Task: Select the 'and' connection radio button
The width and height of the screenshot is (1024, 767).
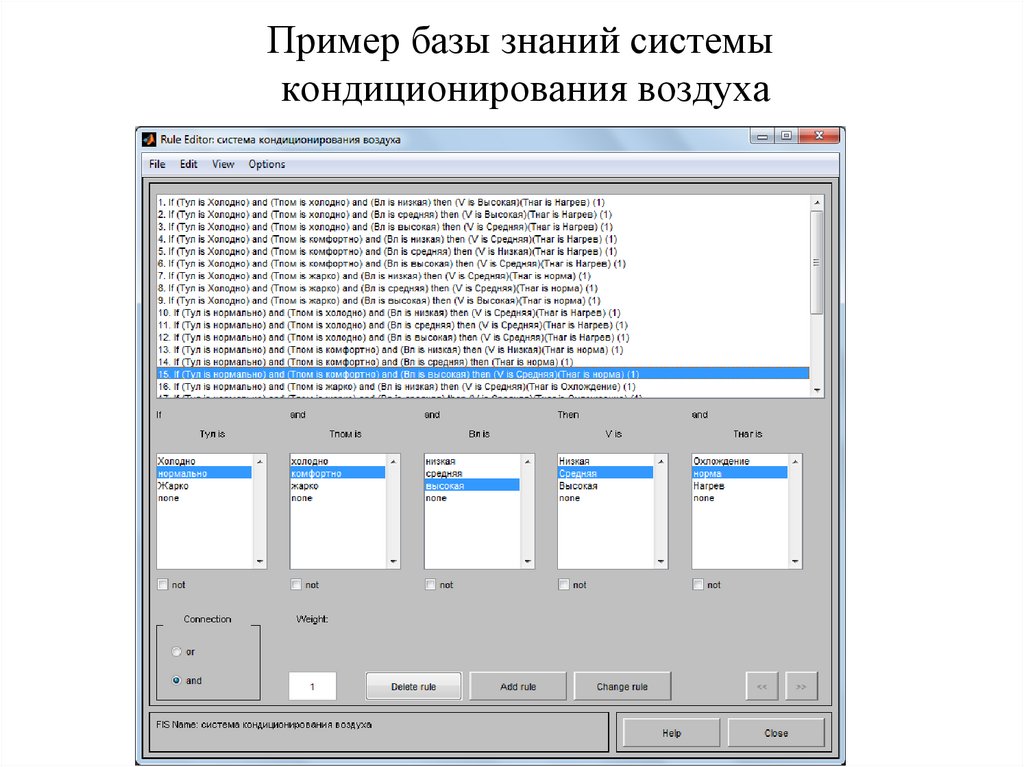Action: pos(176,680)
